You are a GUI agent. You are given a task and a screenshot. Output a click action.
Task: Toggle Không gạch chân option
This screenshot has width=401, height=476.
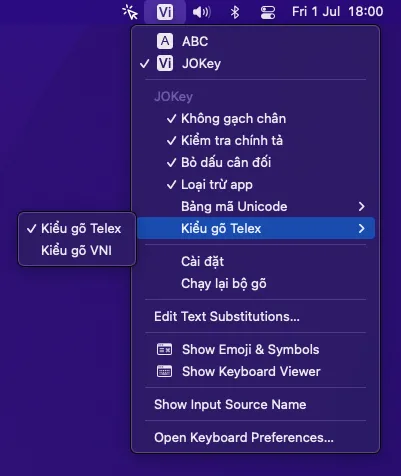256,119
